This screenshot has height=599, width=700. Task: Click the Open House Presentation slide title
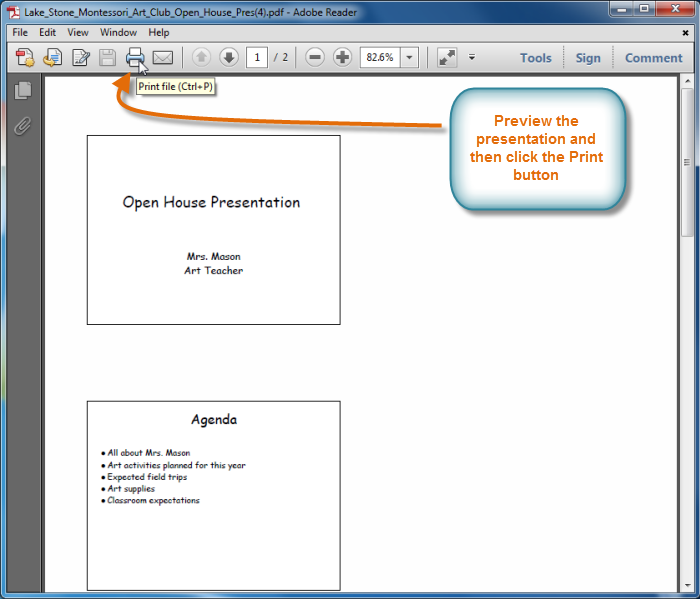[x=211, y=203]
